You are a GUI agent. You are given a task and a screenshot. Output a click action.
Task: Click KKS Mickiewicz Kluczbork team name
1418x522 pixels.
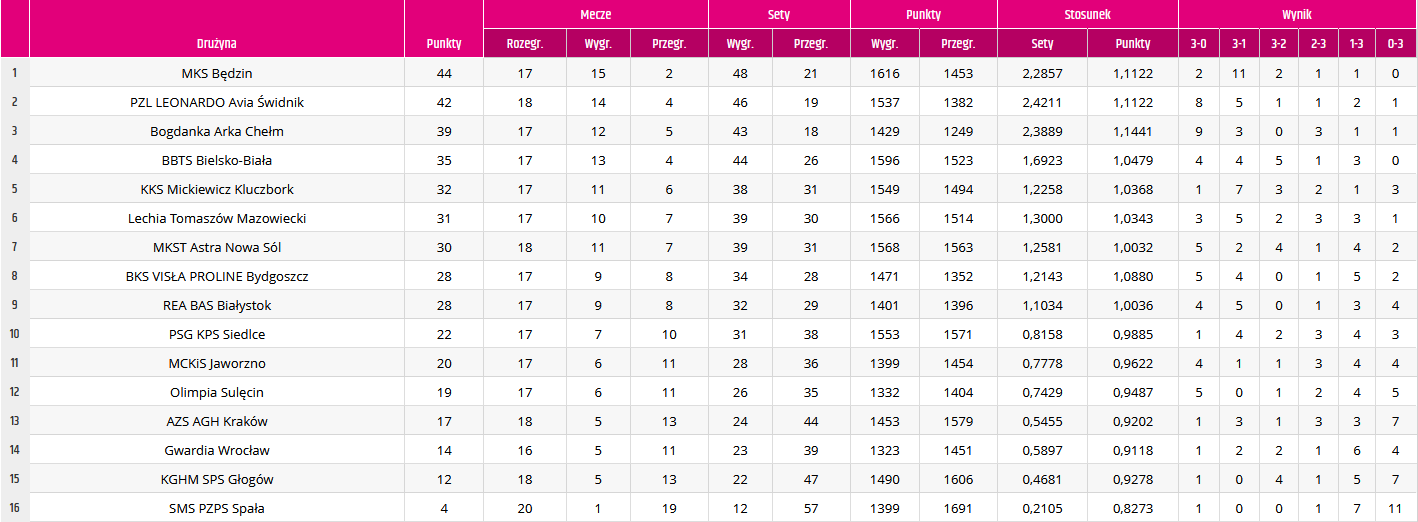(217, 189)
